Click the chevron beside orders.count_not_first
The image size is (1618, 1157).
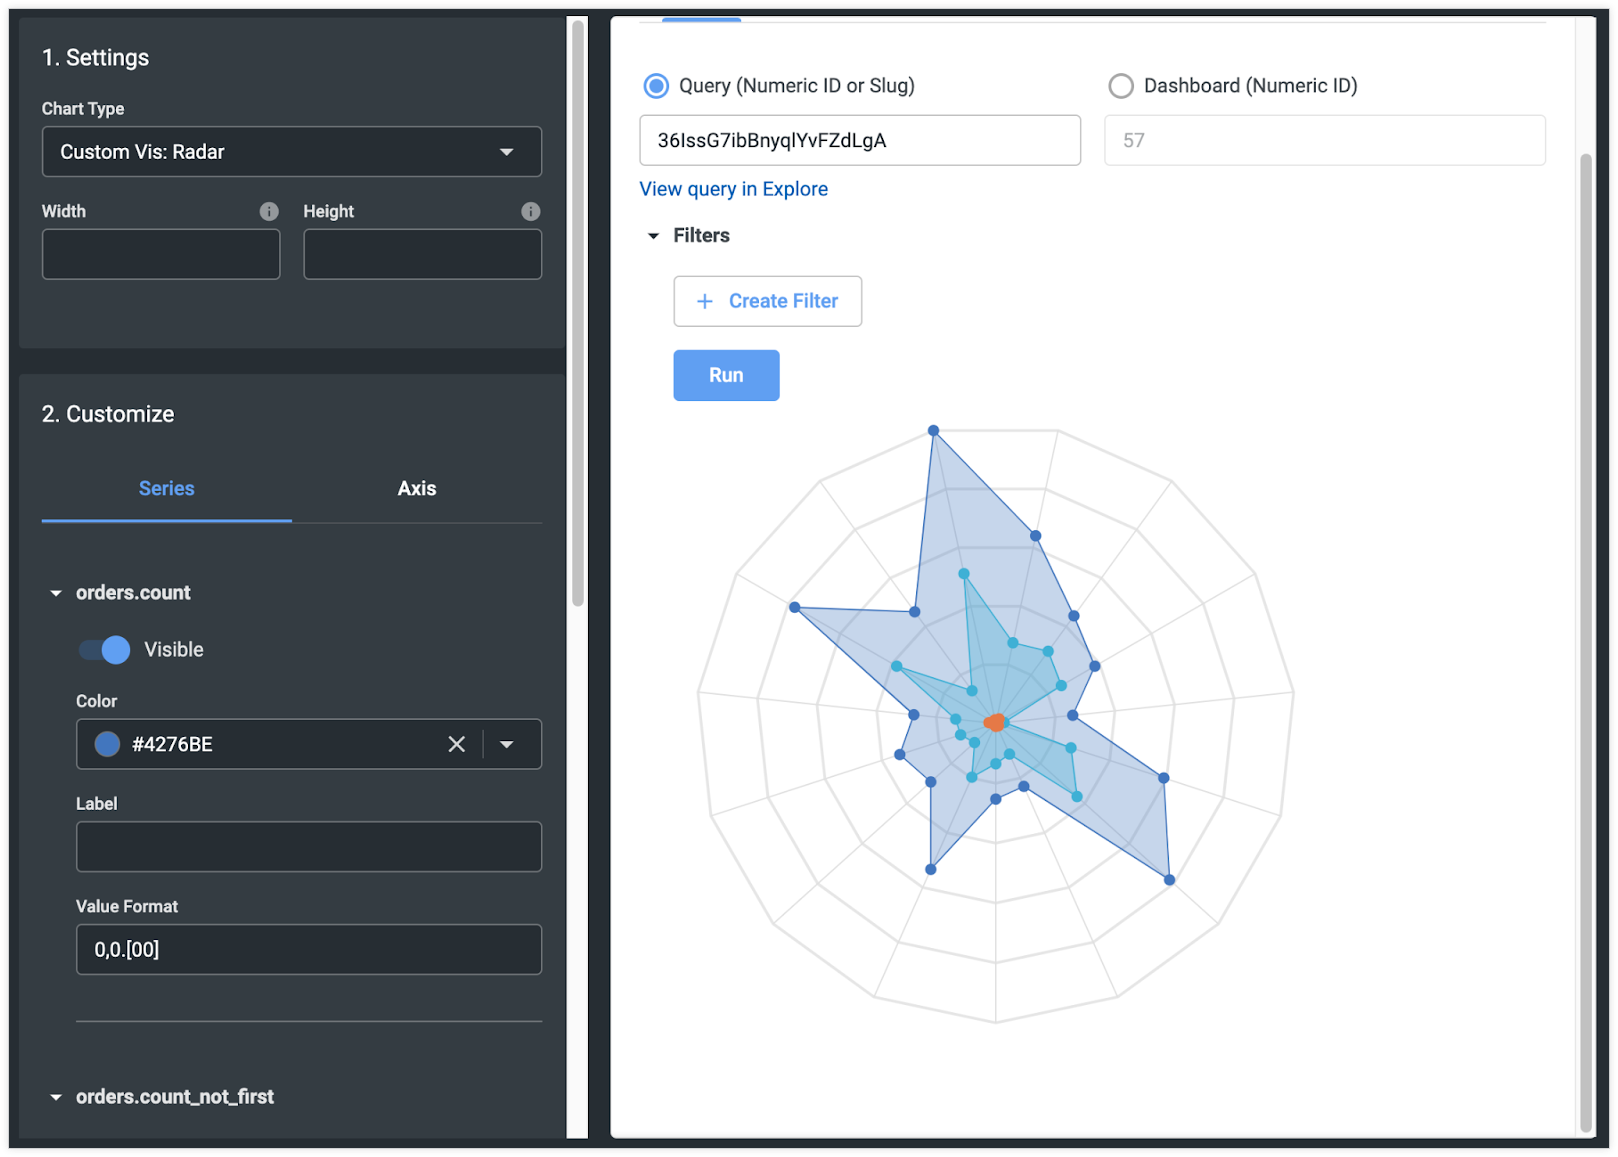click(x=55, y=1096)
